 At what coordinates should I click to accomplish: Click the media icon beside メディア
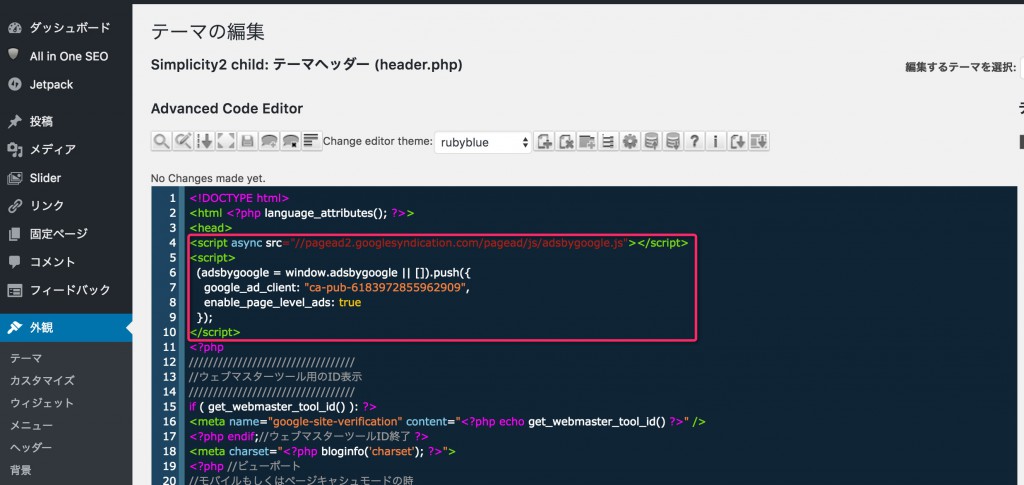(x=14, y=149)
